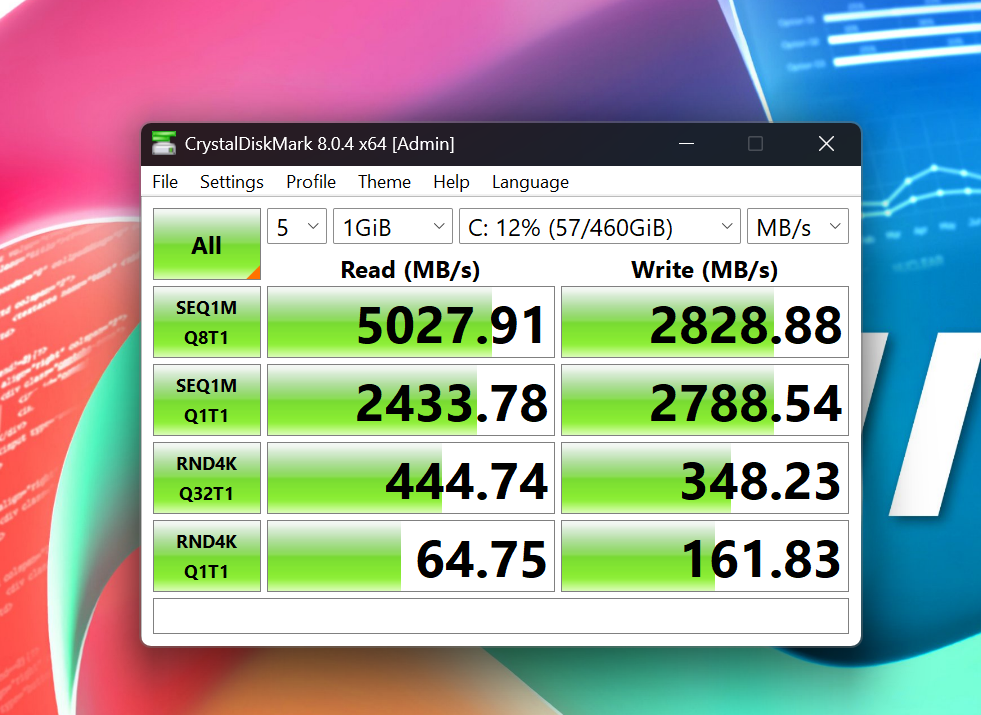Click RND4K Q1T1 write result 161.83
This screenshot has height=715, width=981.
point(705,556)
